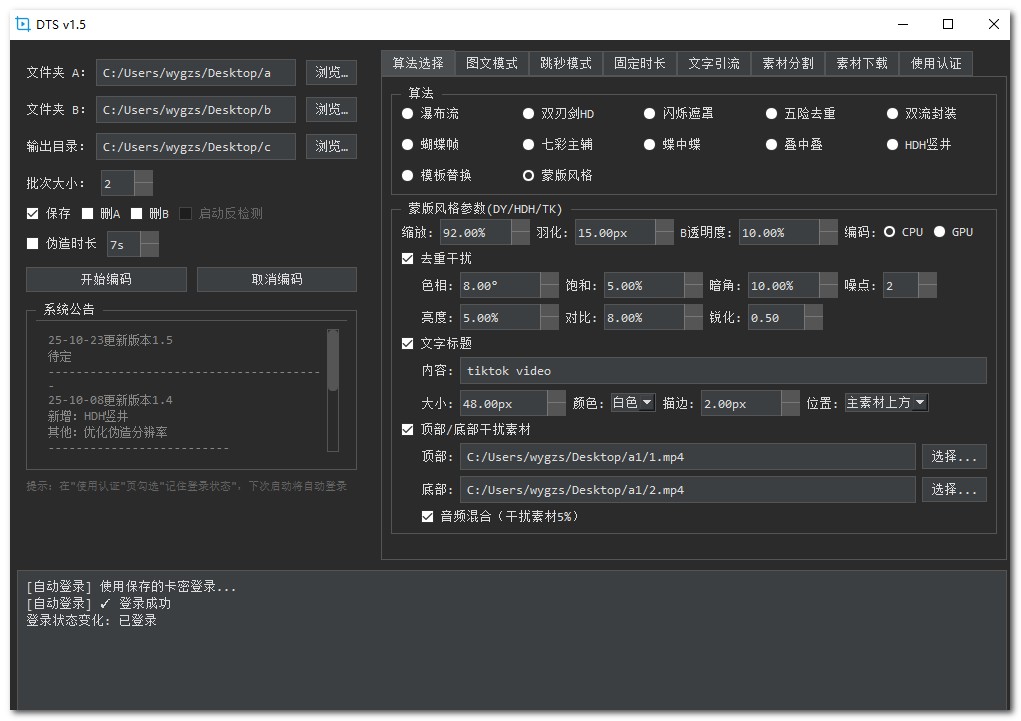Image resolution: width=1021 pixels, height=721 pixels.
Task: Expand the 批次大小 stepper dropdown arrows
Action: [x=143, y=183]
